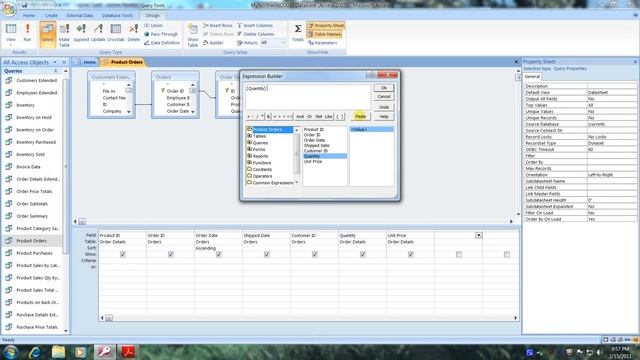Insert the Like operator
Viewport: 640px width, 360px height.
[x=329, y=116]
